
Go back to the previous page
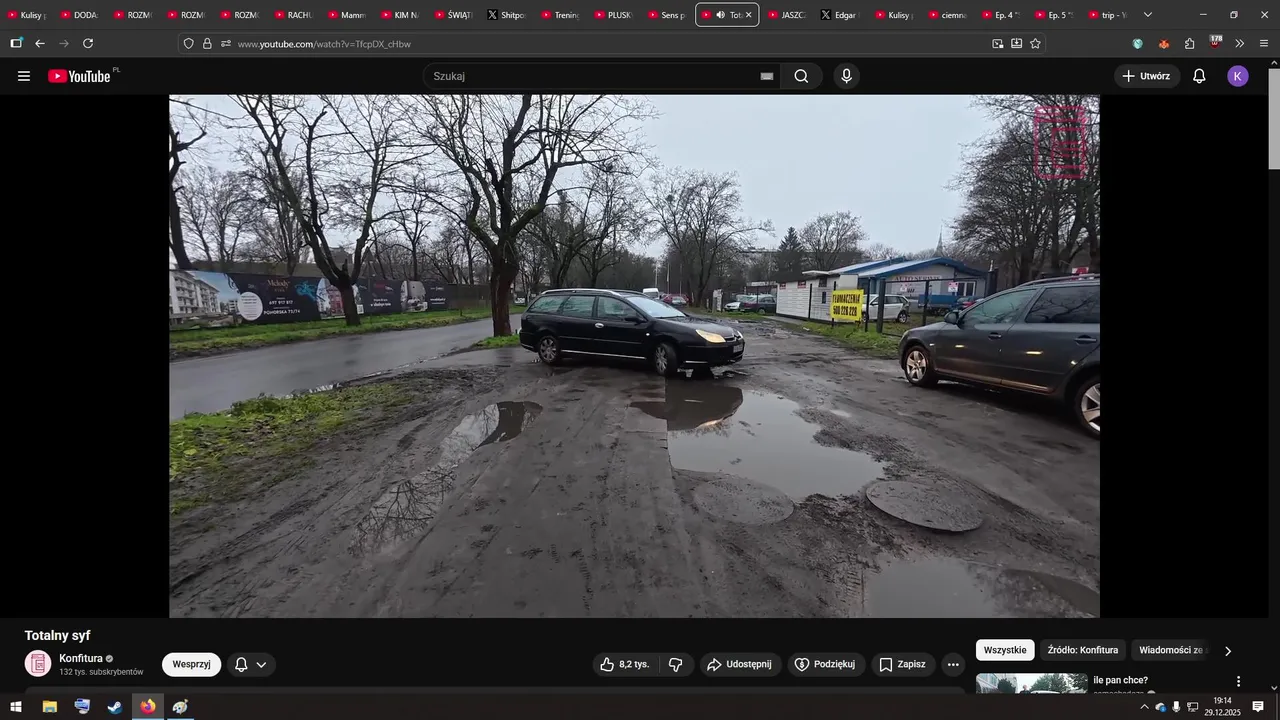(40, 43)
